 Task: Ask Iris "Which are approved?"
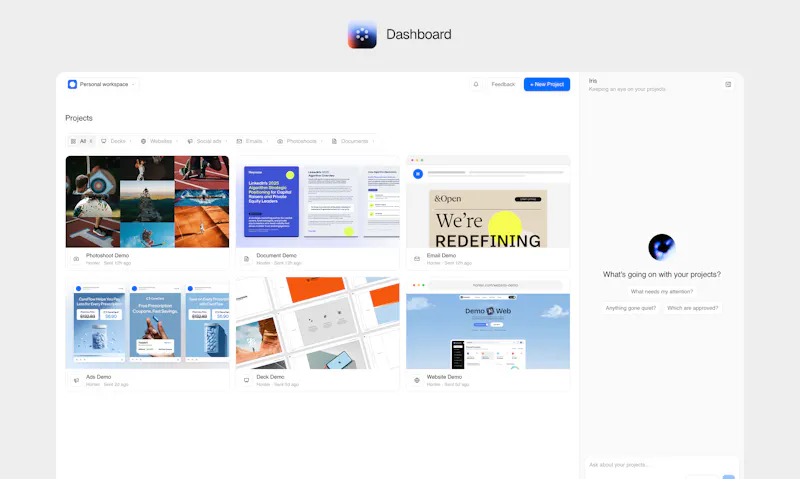pyautogui.click(x=692, y=308)
